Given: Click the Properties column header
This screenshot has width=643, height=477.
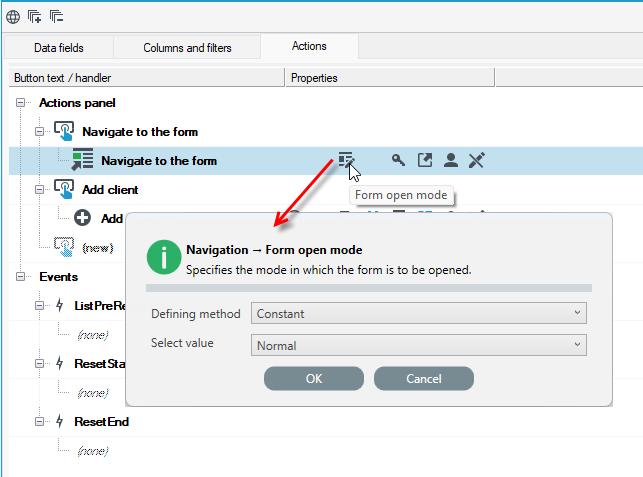Looking at the screenshot, I should click(390, 78).
